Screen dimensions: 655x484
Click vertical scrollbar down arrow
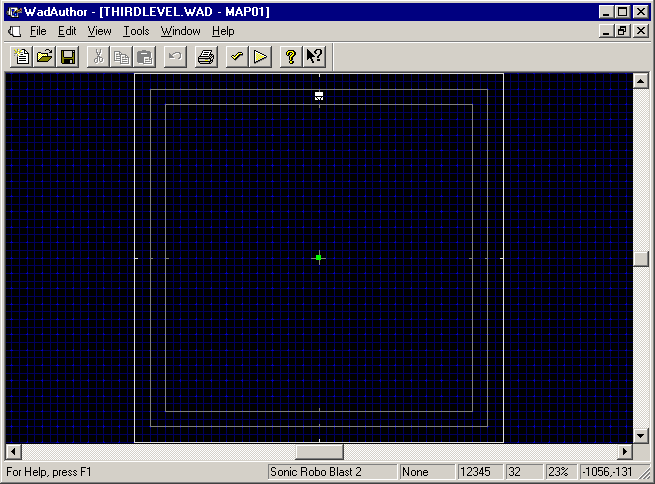coord(640,436)
